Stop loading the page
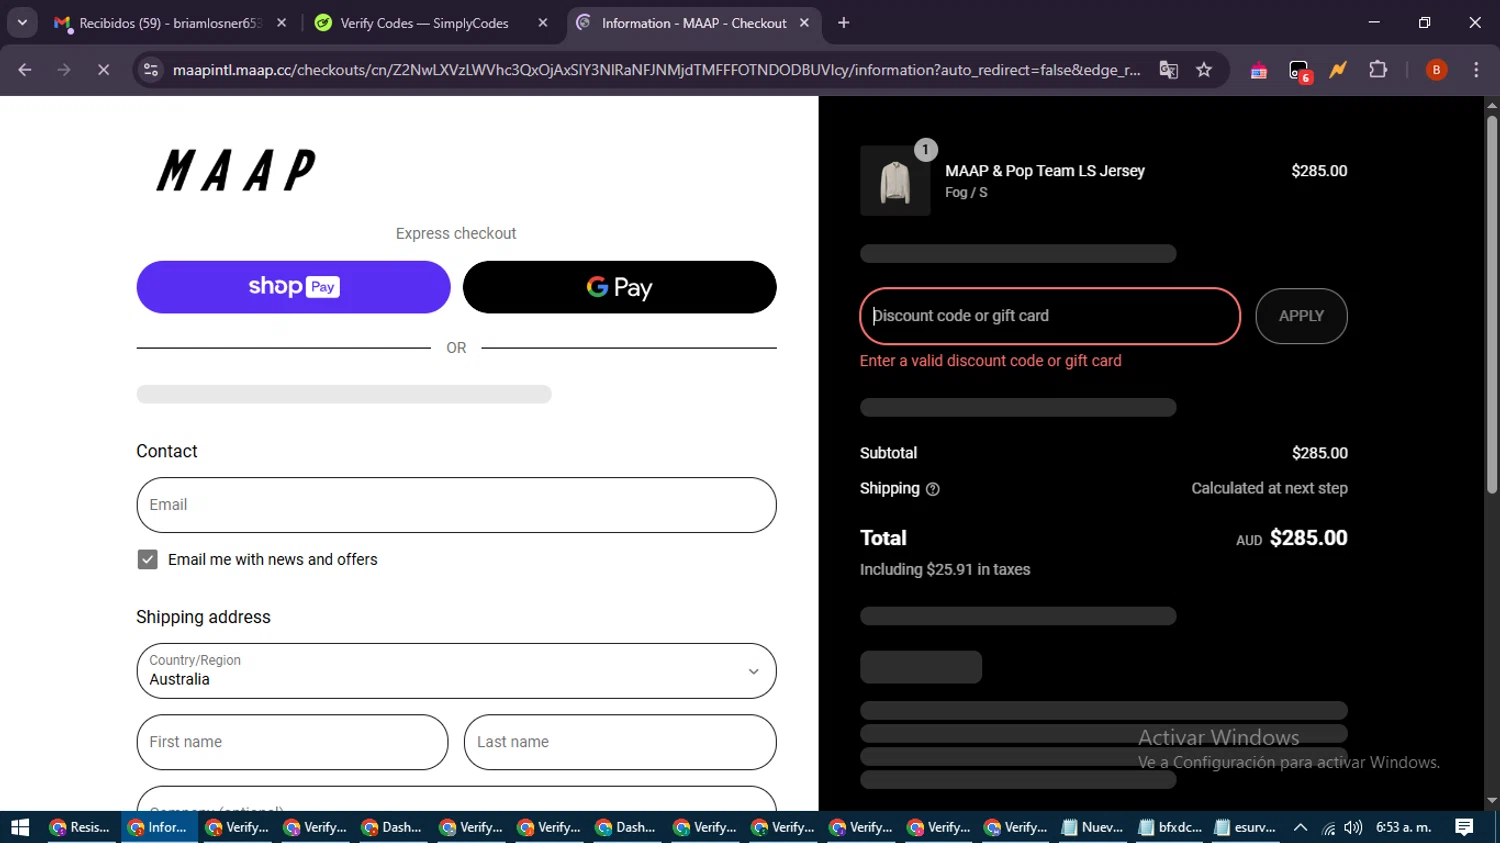The width and height of the screenshot is (1500, 843). pos(103,70)
